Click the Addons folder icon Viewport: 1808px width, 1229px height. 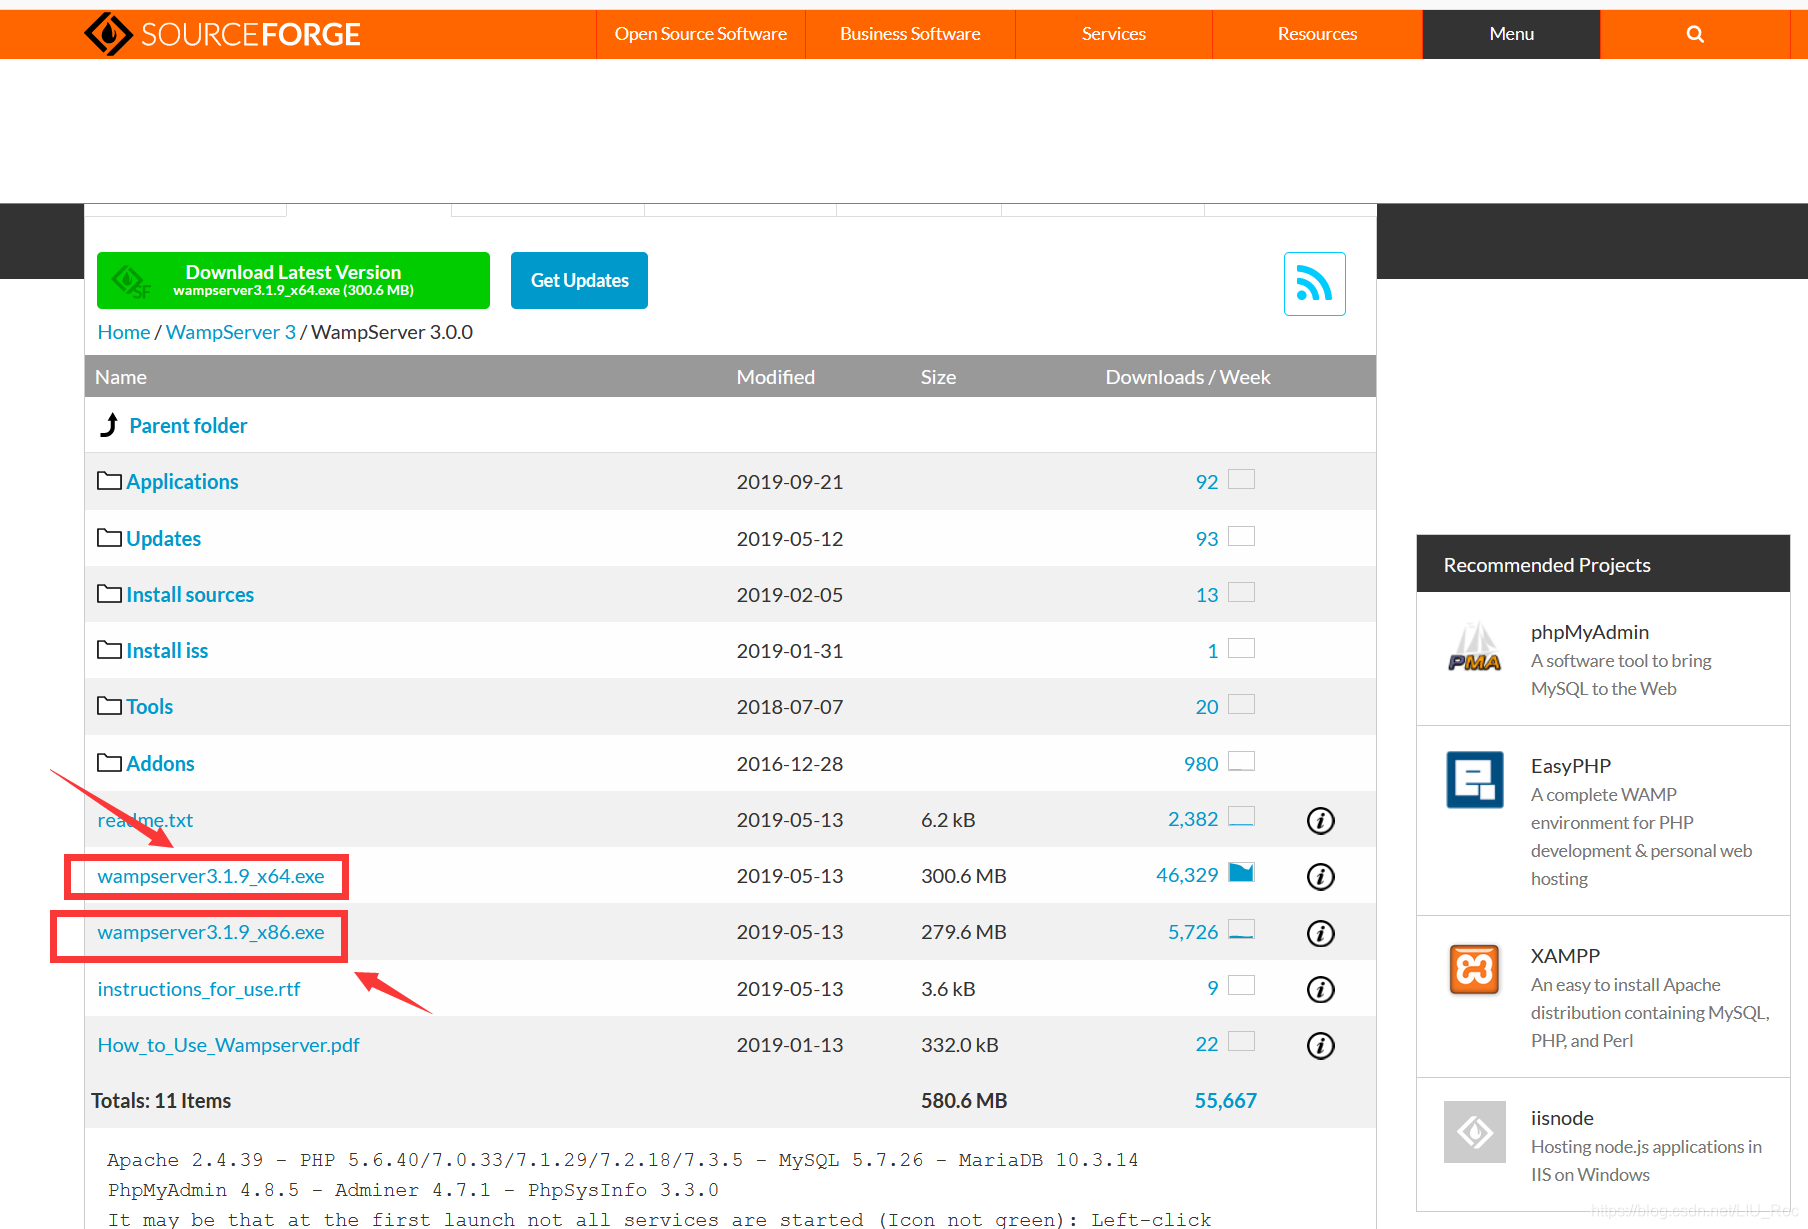(x=109, y=763)
